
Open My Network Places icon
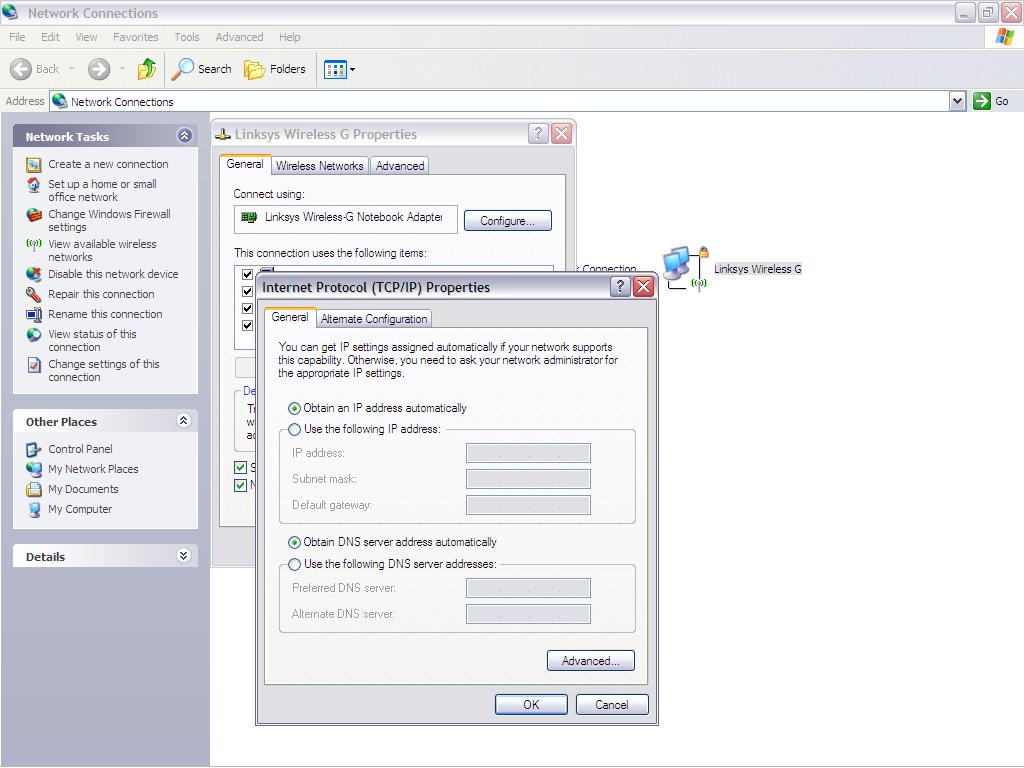[x=34, y=470]
